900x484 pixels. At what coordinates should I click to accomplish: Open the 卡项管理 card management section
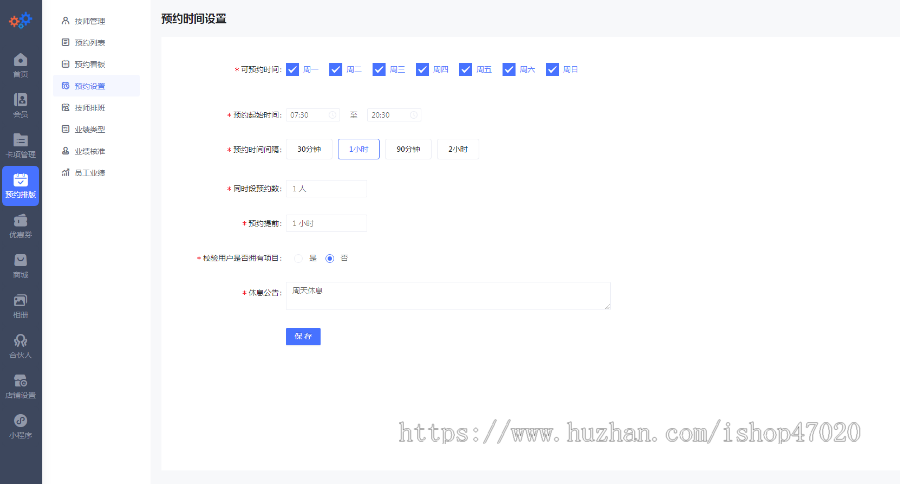[x=21, y=146]
